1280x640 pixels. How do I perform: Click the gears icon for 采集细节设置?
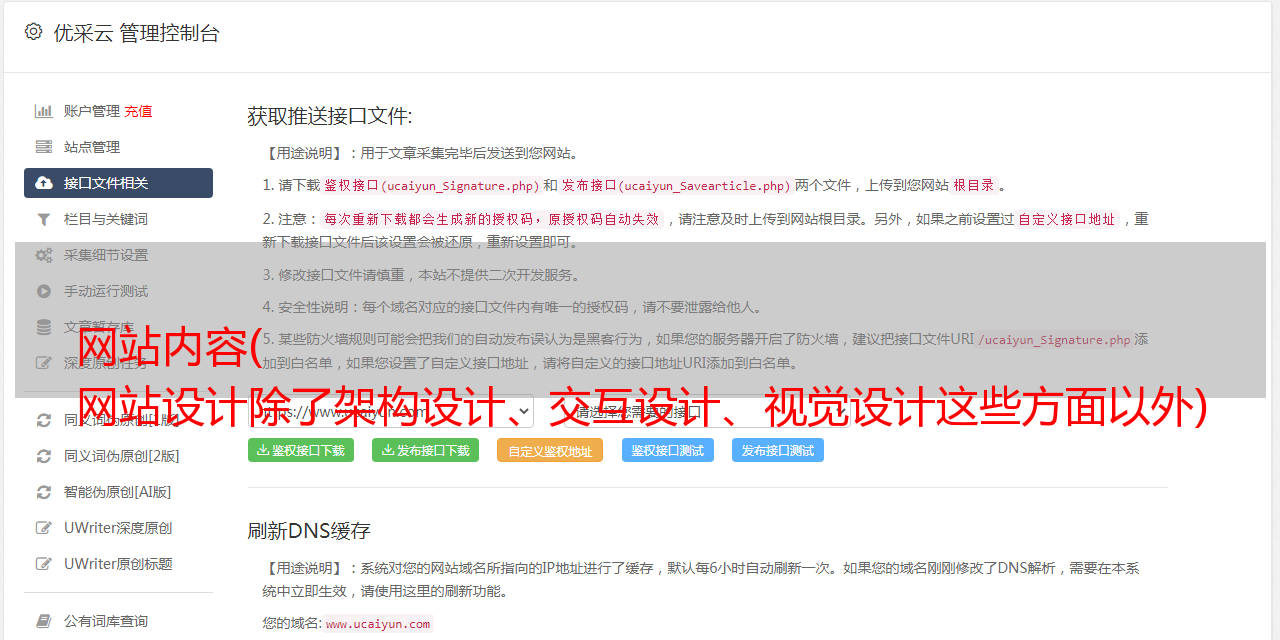[x=44, y=255]
